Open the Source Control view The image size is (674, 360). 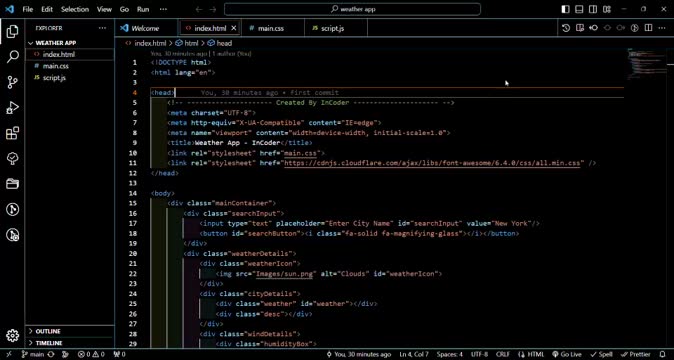click(12, 82)
